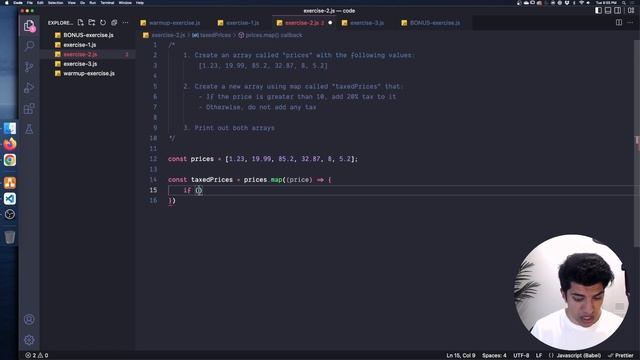This screenshot has height=360, width=640.
Task: Switch to exercise-3.js tab
Action: coord(363,23)
